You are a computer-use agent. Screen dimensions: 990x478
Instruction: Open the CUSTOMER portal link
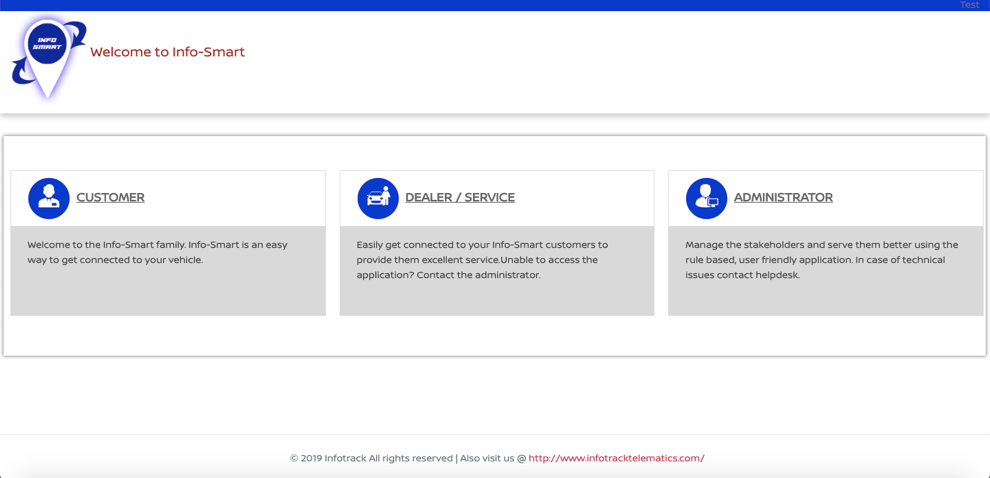pos(110,198)
